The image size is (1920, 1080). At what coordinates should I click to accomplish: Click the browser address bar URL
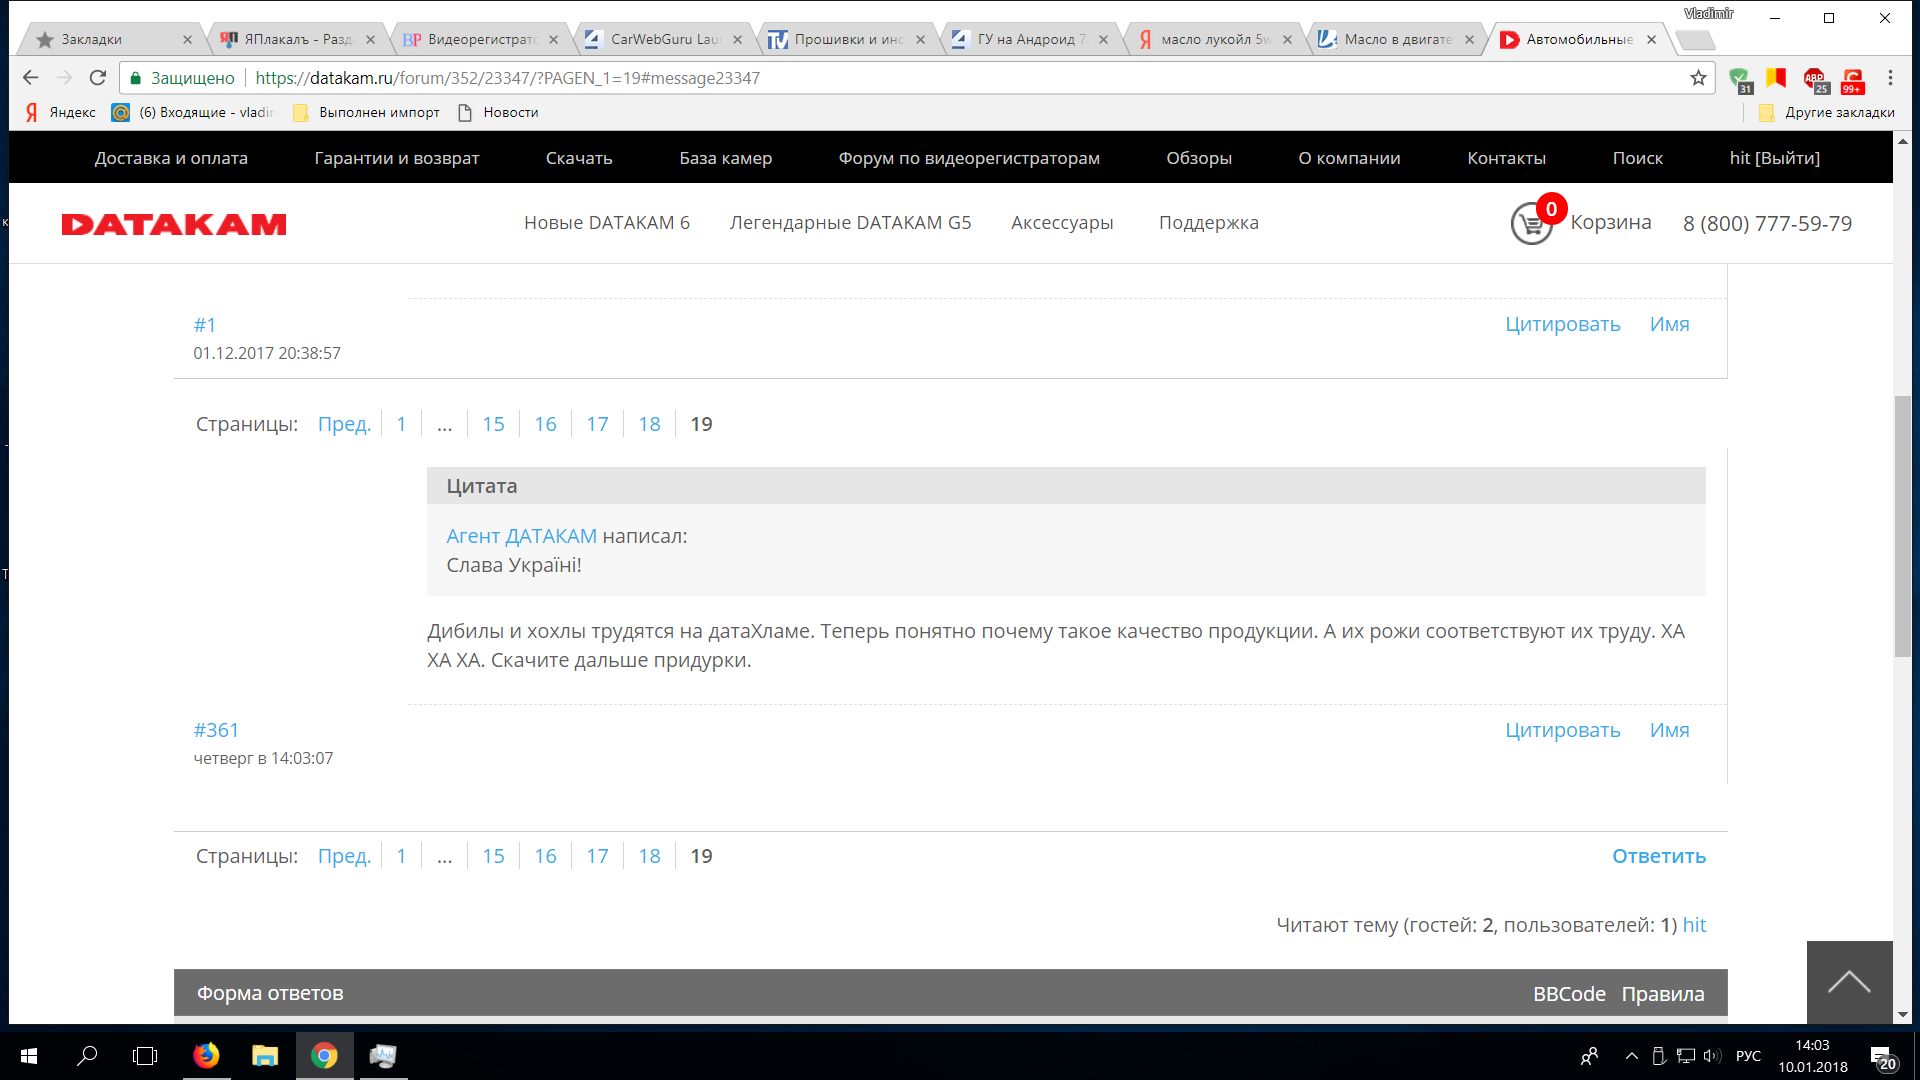pos(507,78)
